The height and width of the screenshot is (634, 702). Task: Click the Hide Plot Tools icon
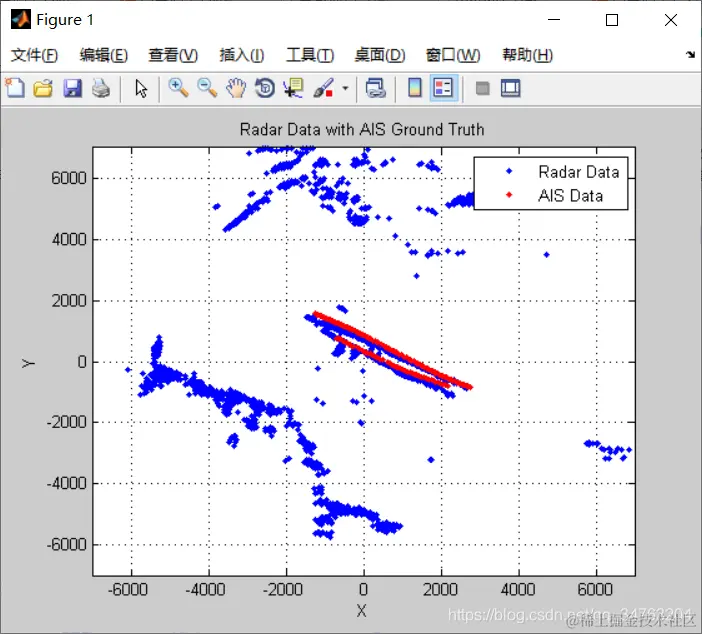point(482,88)
